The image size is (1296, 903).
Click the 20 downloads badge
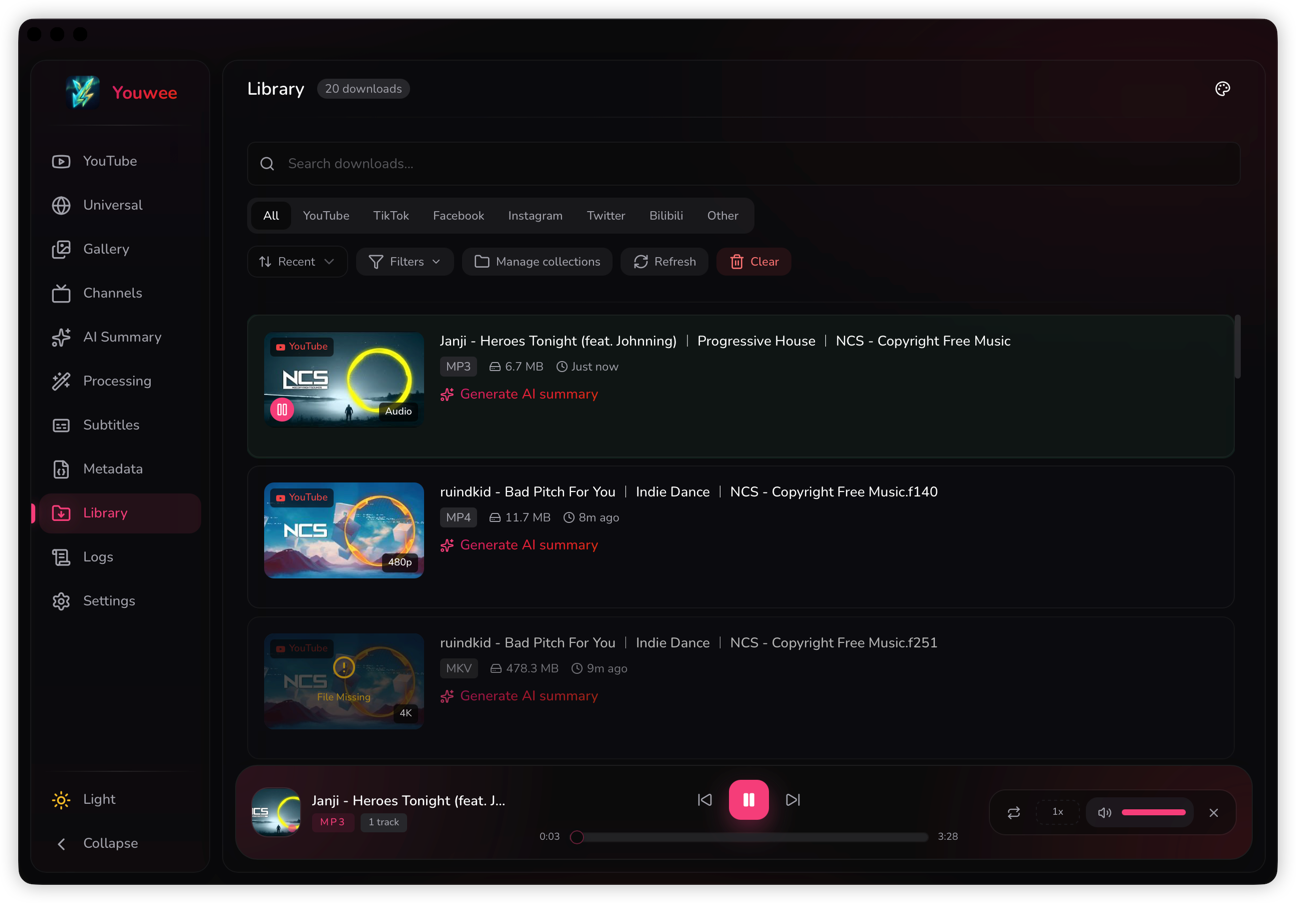click(x=363, y=89)
